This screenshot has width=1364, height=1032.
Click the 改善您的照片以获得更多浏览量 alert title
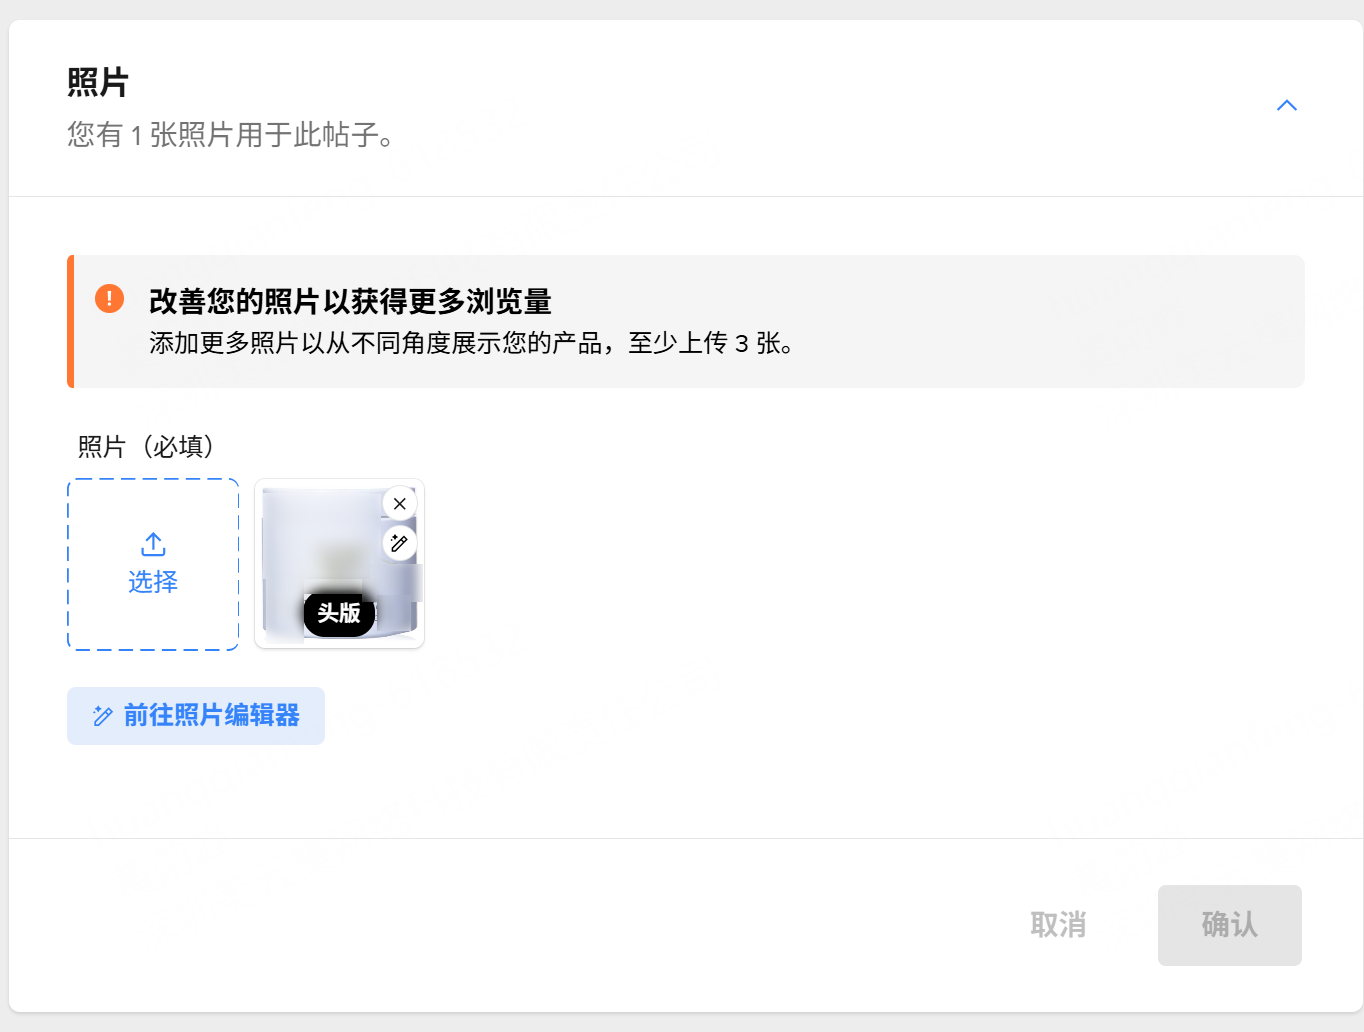coord(350,301)
